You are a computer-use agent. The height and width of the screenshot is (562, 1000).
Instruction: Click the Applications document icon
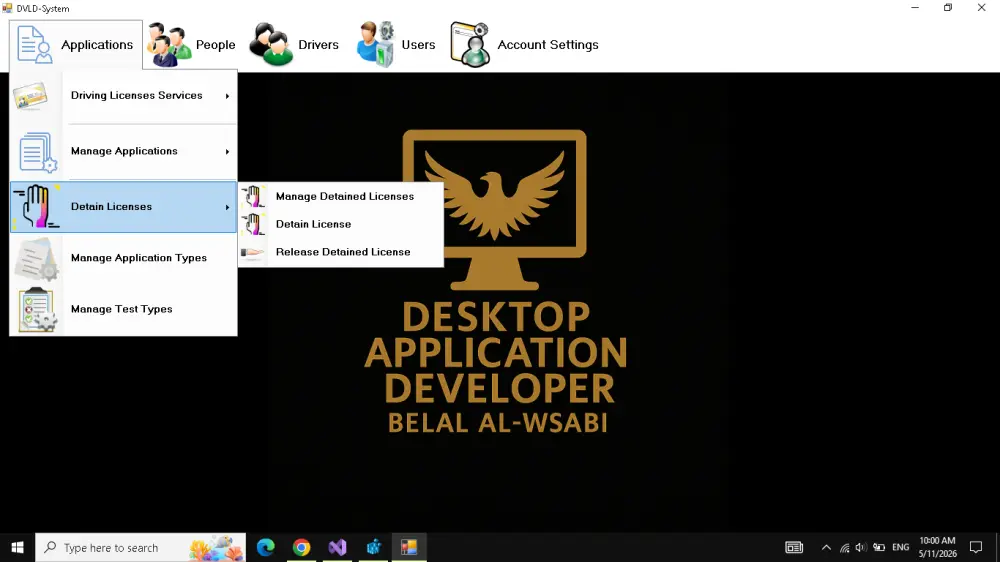[x=34, y=45]
